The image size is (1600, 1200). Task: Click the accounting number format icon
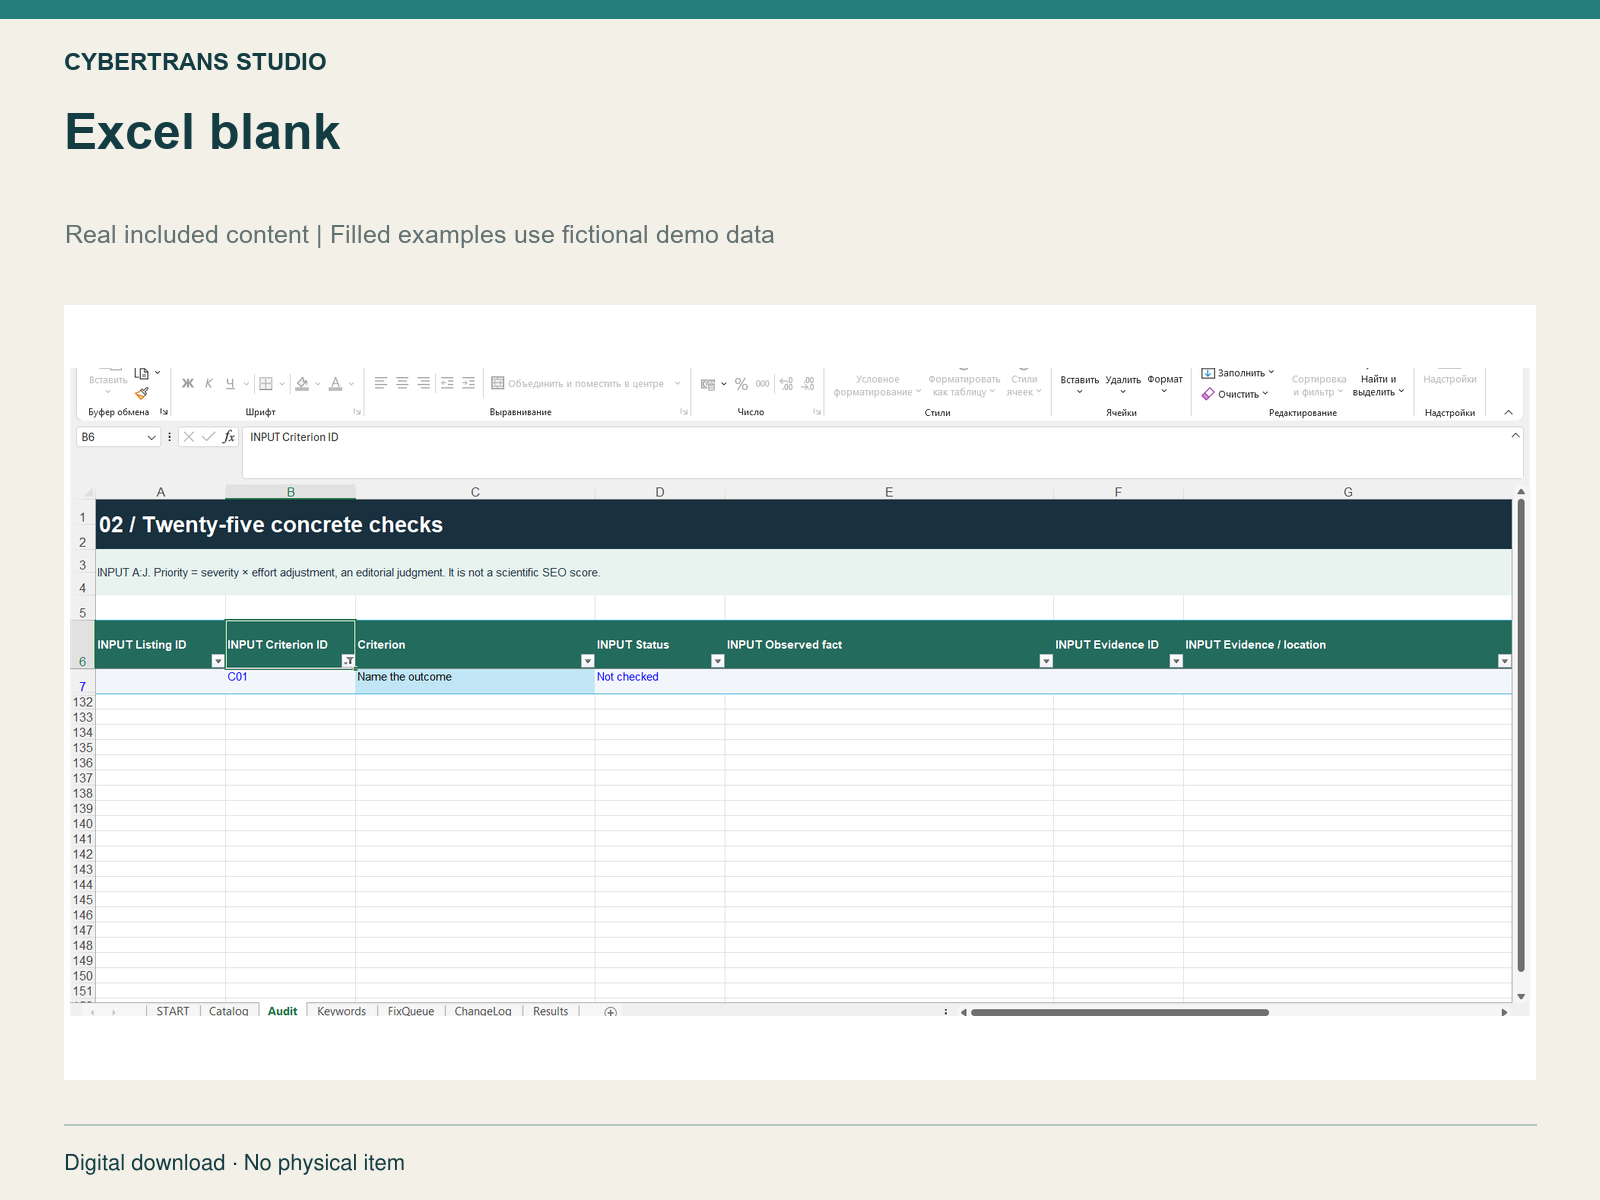point(708,384)
